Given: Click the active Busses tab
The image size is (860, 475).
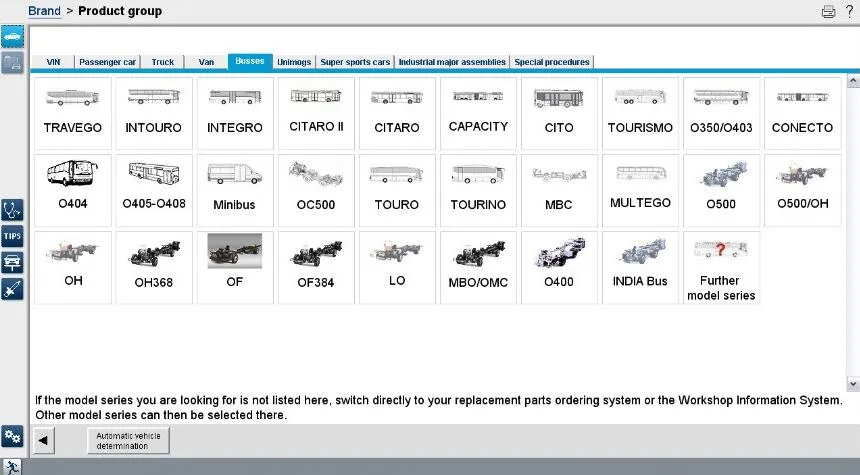Looking at the screenshot, I should tap(250, 61).
